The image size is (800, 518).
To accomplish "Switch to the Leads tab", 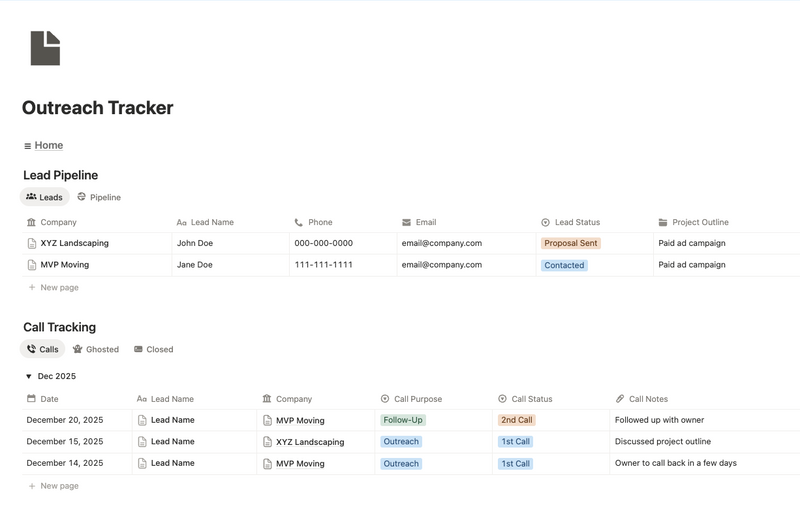I will [44, 197].
